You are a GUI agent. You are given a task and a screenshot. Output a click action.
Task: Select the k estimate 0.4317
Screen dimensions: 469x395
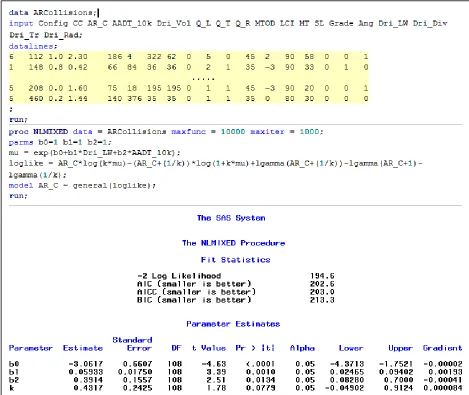tap(88, 388)
